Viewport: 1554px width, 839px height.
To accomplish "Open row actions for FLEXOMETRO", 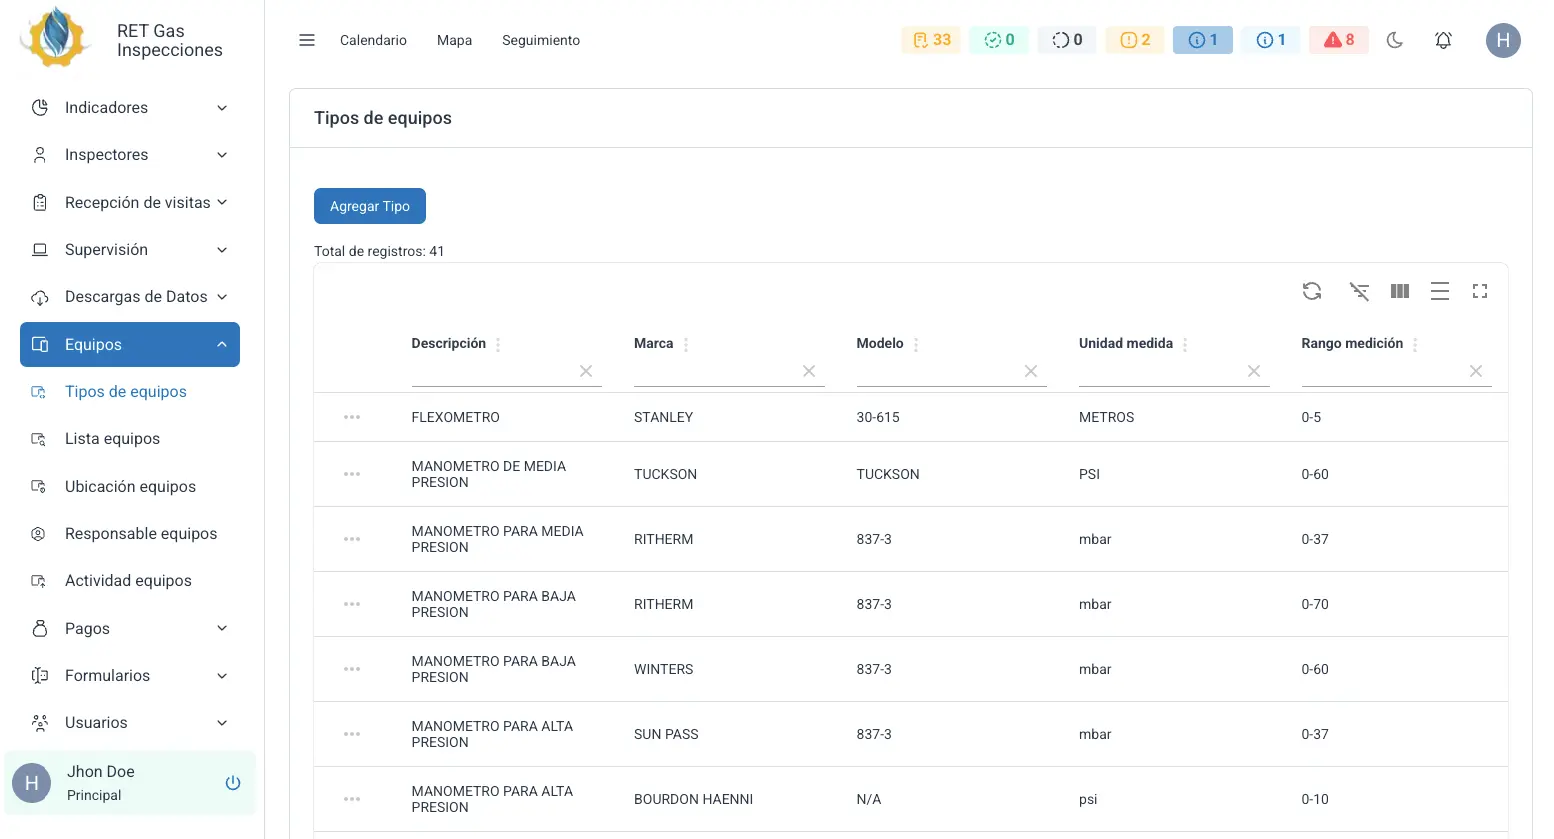I will (352, 417).
